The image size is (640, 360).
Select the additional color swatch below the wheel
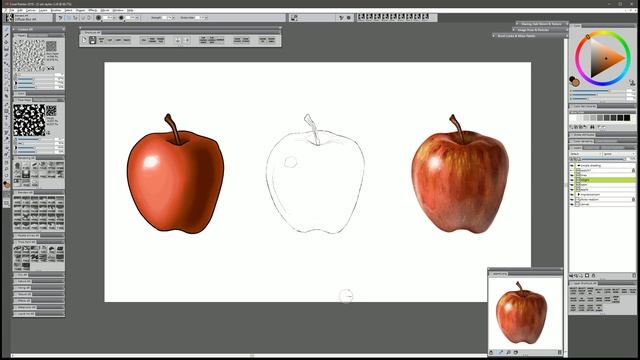click(x=576, y=83)
